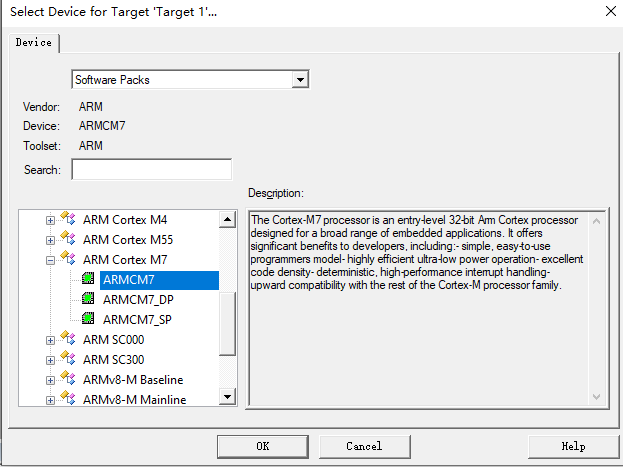
Task: Select ARM Cortex M4 tree row
Action: point(125,220)
